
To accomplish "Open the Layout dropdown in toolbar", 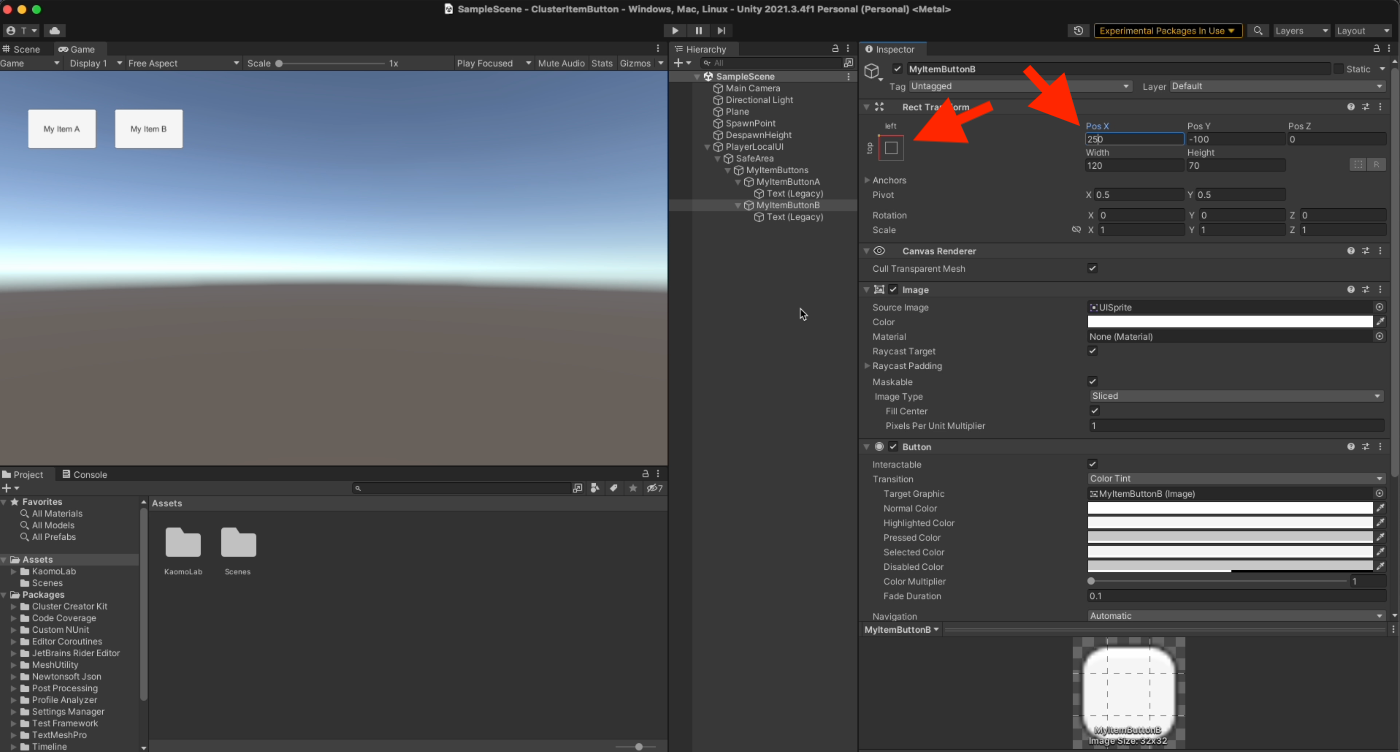I will 1363,31.
